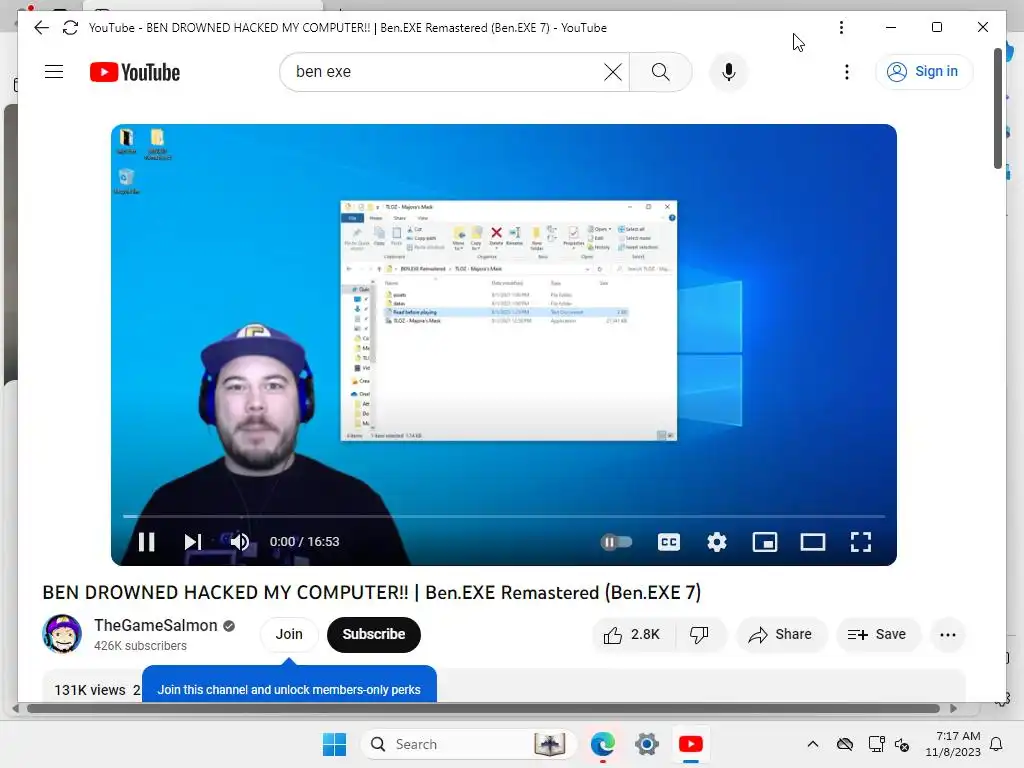The width and height of the screenshot is (1024, 768).
Task: Click the video title text
Action: click(x=372, y=592)
